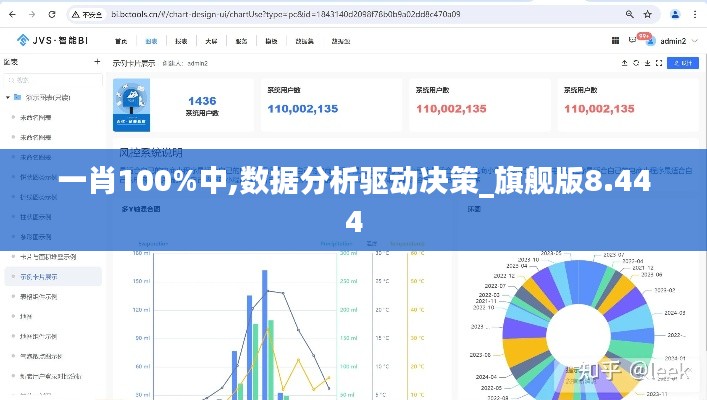Click the 1436 user count value
The height and width of the screenshot is (400, 707).
click(x=202, y=101)
